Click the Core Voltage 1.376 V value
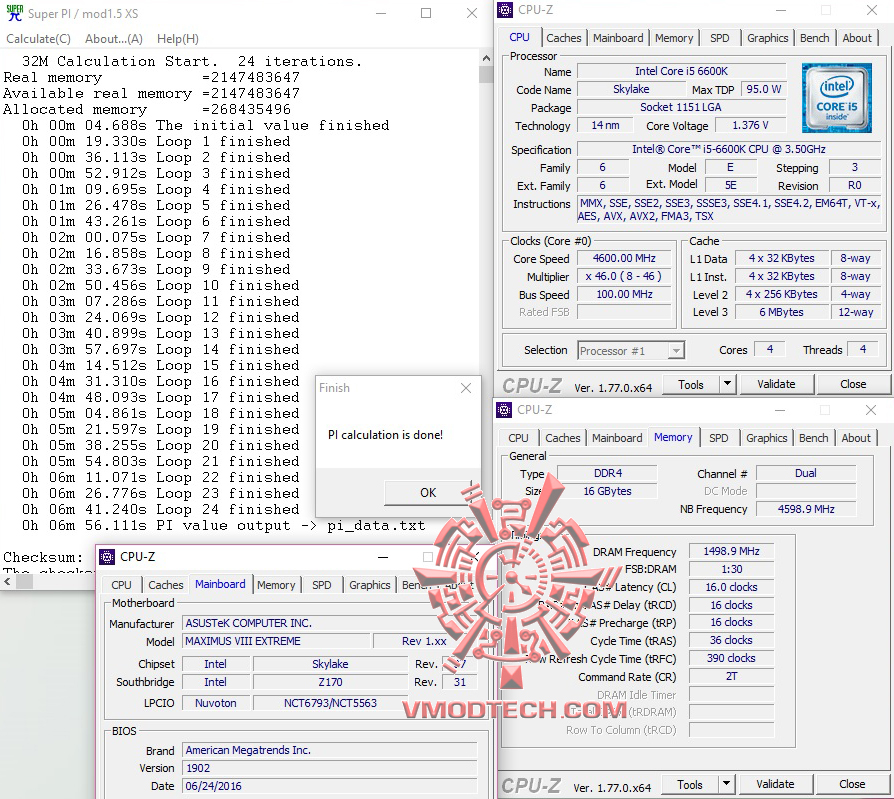Image resolution: width=894 pixels, height=799 pixels. [x=750, y=125]
